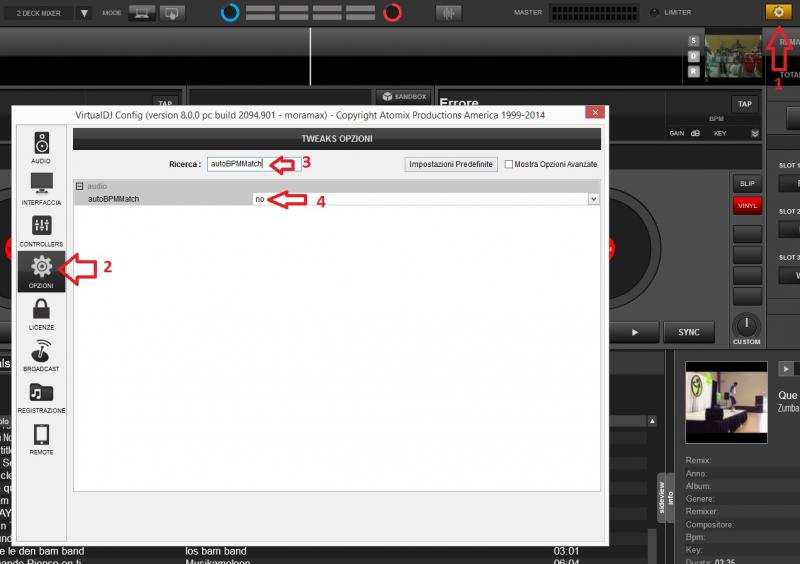This screenshot has height=564, width=800.
Task: Open the Remote settings section
Action: 41,439
